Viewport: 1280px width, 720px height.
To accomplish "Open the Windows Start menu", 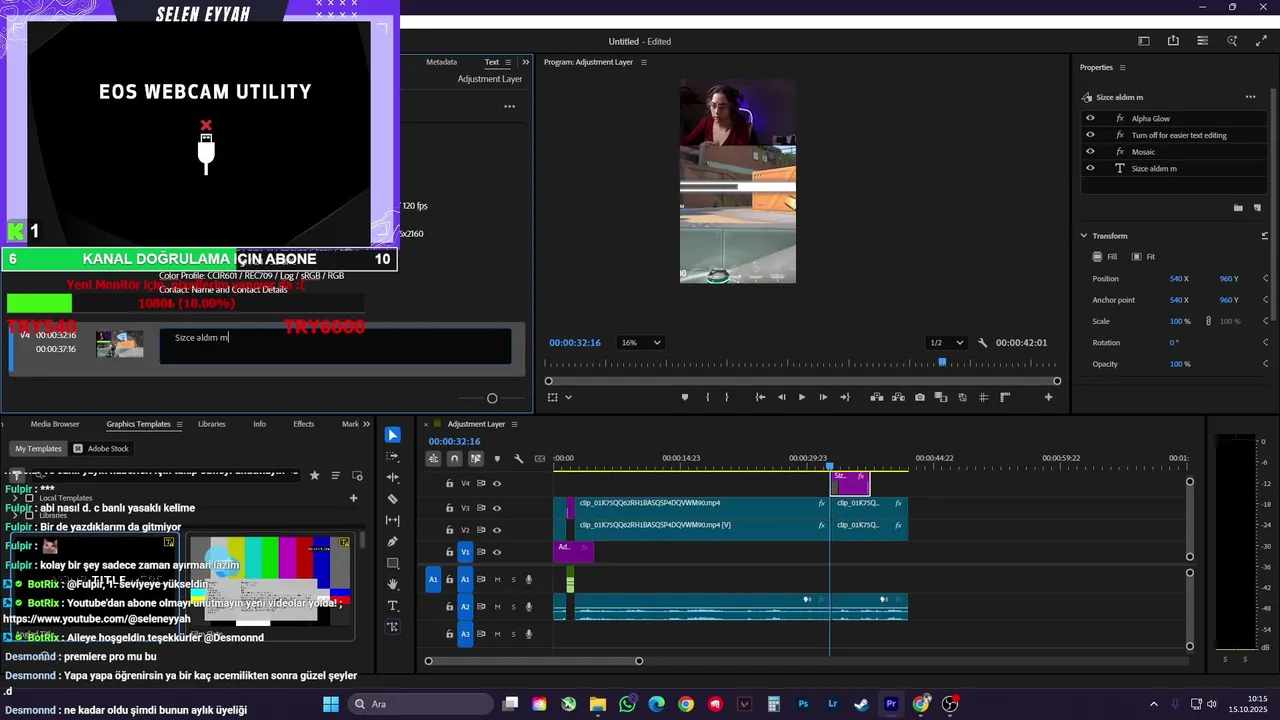I will [331, 704].
